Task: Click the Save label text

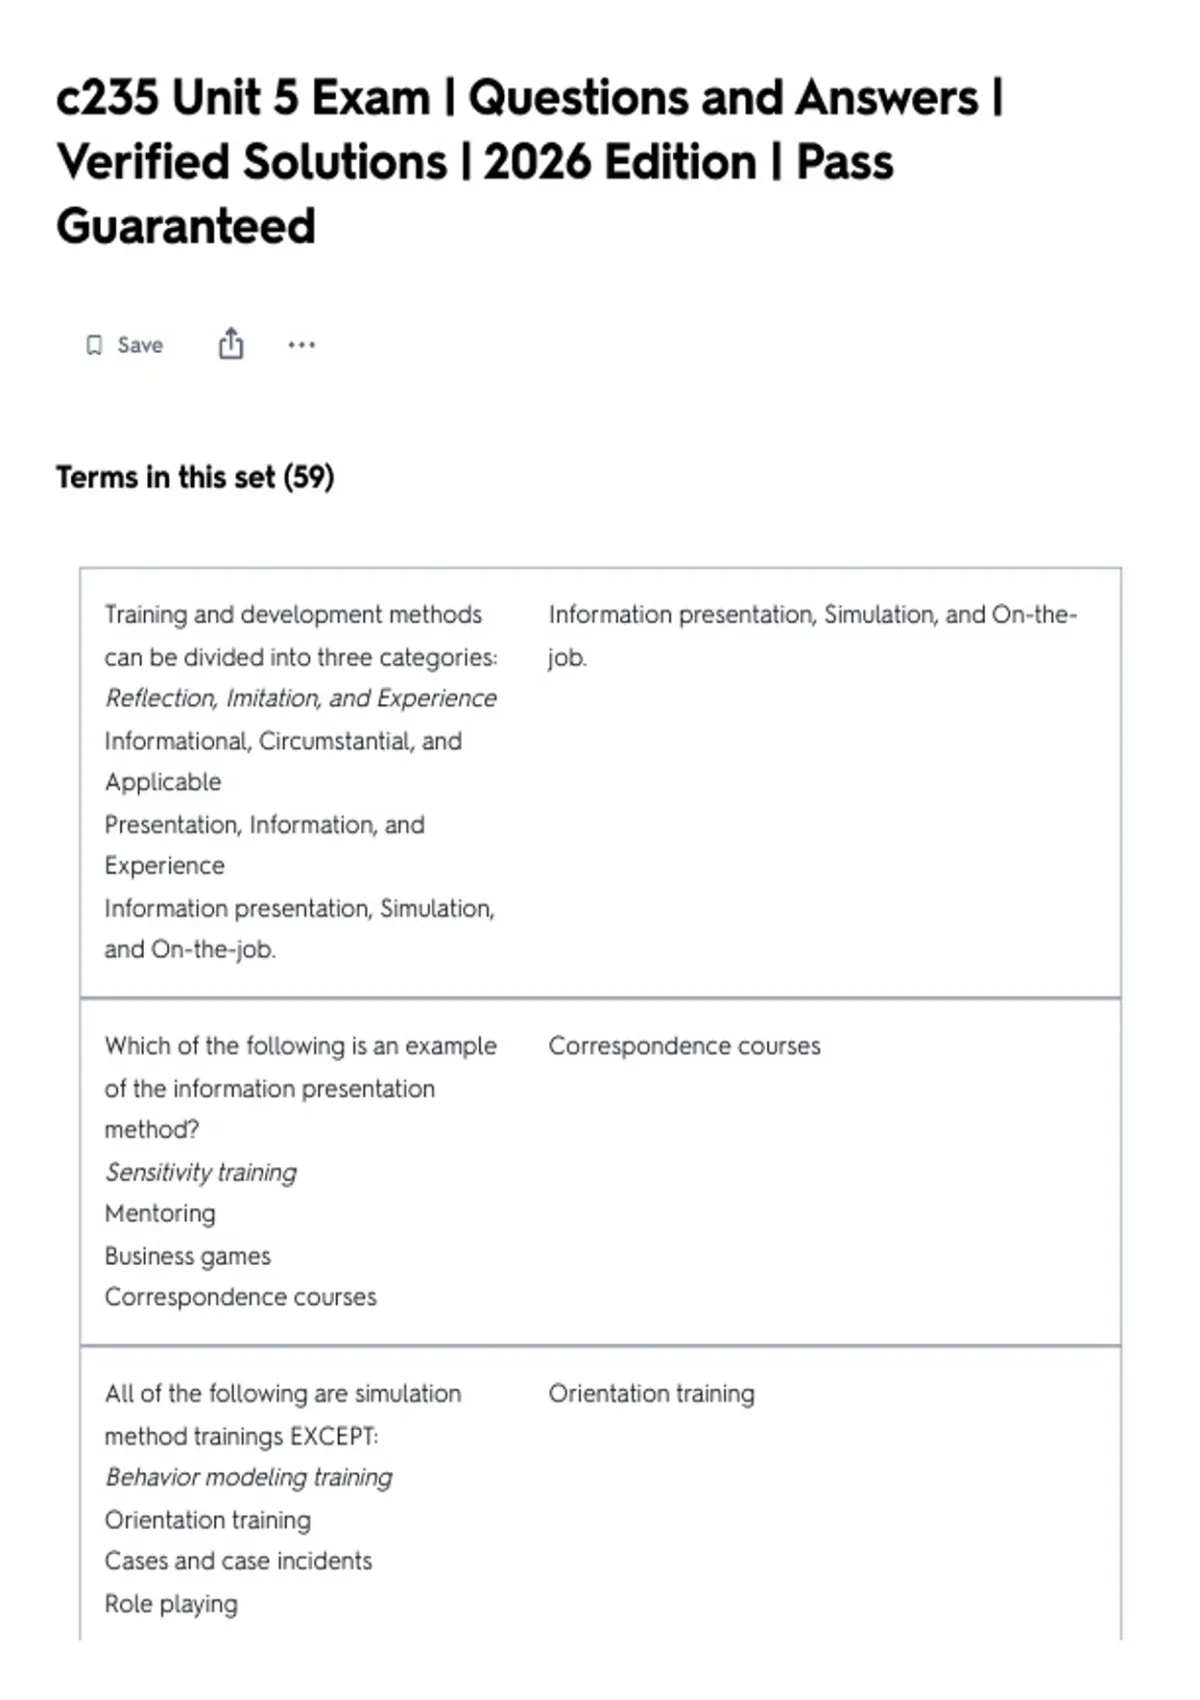Action: 140,345
